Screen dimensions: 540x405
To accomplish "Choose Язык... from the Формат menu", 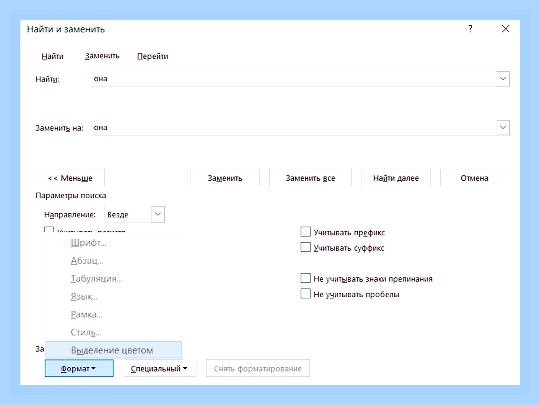I will pos(114,297).
